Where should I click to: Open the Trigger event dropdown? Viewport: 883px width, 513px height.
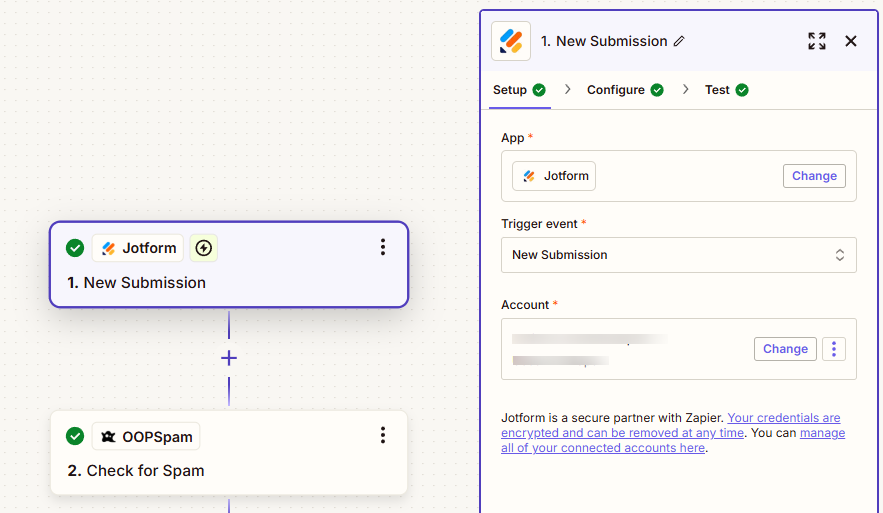pyautogui.click(x=679, y=255)
